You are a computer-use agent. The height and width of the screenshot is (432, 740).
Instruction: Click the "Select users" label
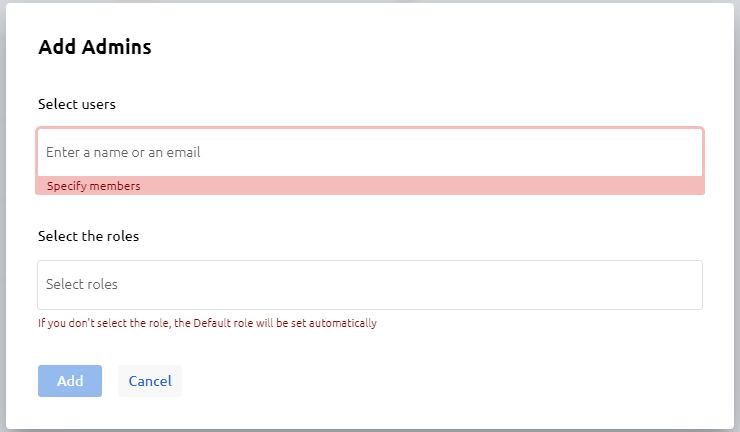77,104
